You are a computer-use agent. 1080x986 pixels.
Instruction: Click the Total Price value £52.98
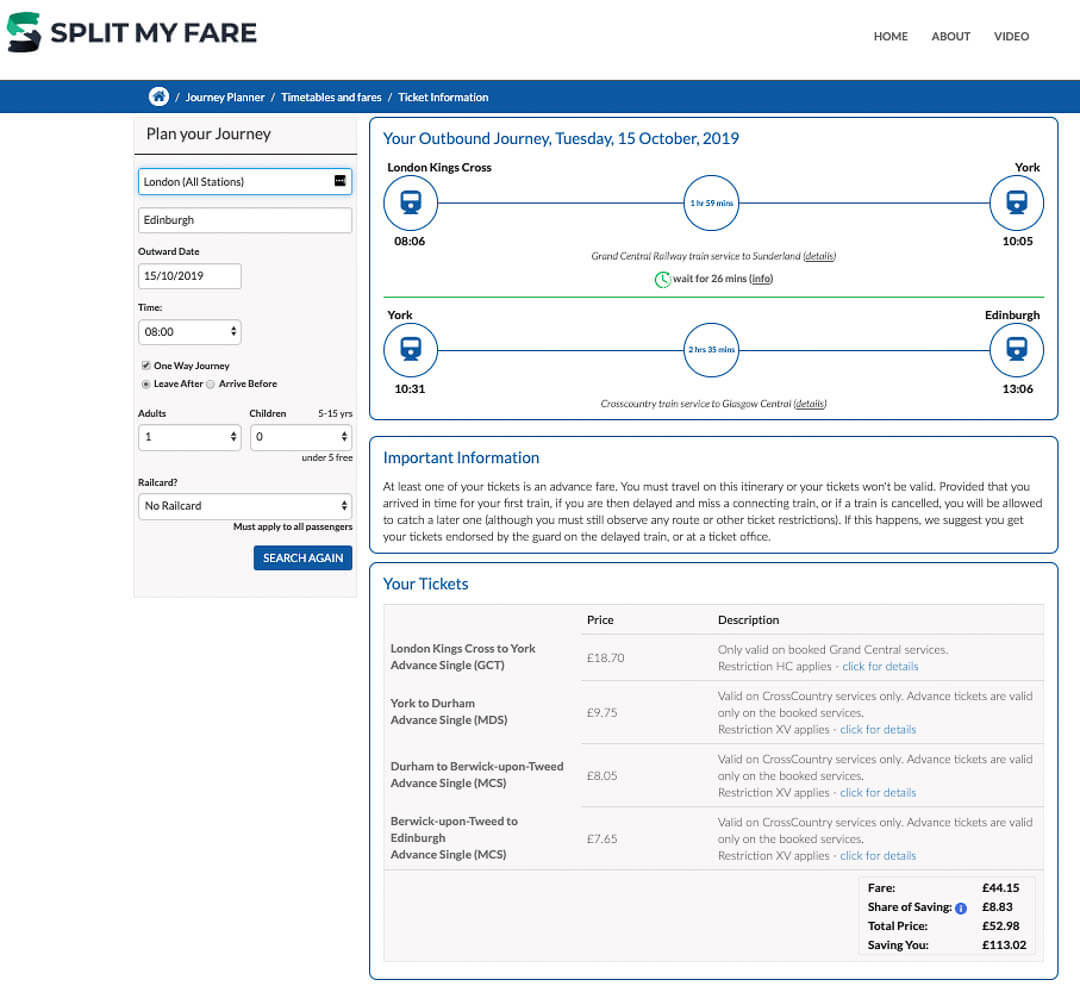click(1000, 926)
